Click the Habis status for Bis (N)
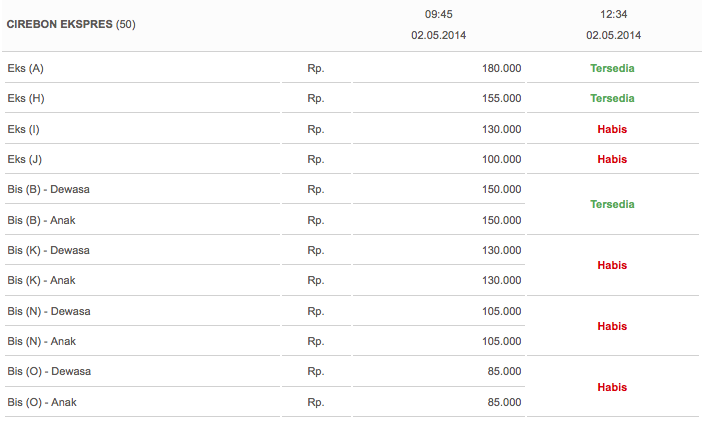This screenshot has width=712, height=429. (612, 326)
